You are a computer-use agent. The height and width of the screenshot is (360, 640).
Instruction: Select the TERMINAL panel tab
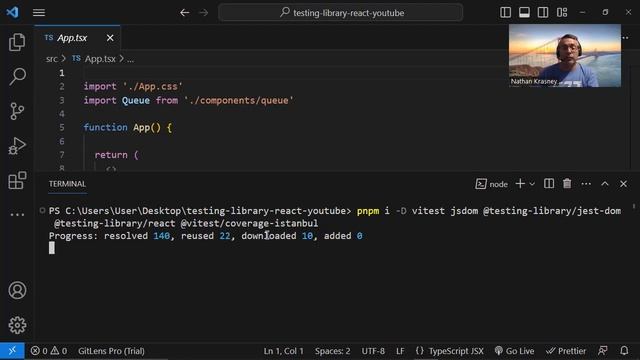(x=67, y=184)
